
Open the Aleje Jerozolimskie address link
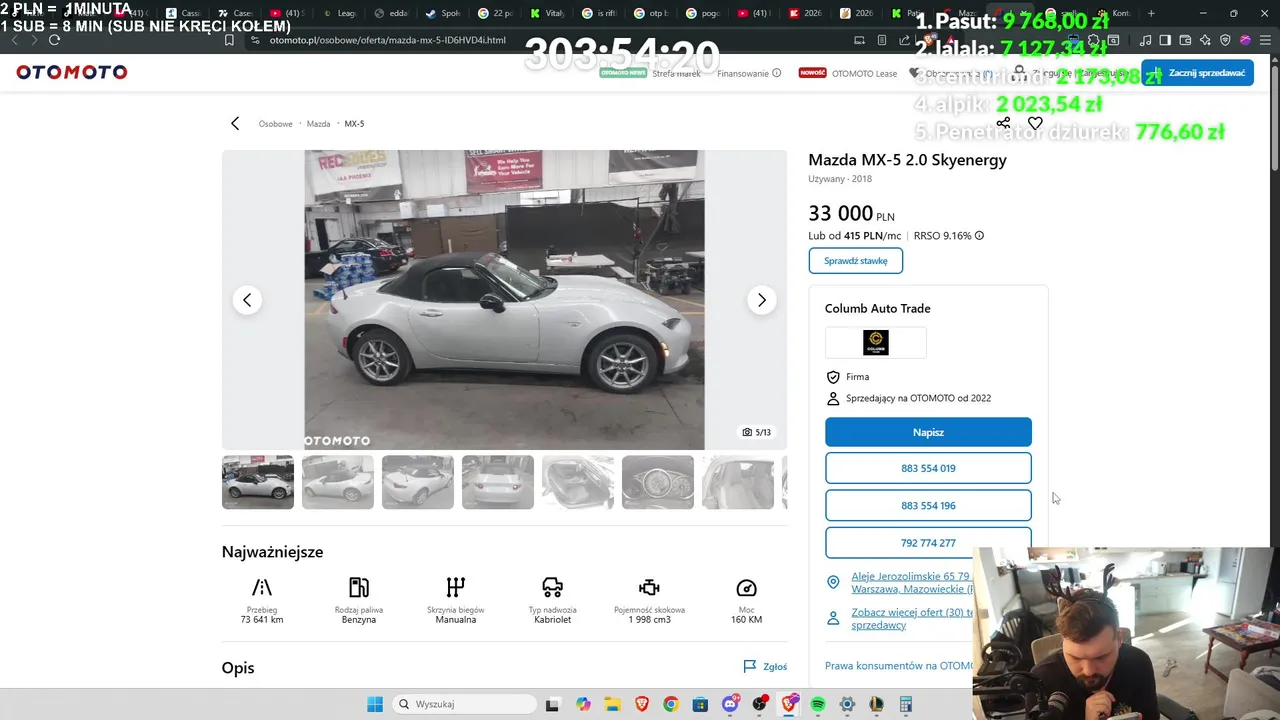(911, 582)
